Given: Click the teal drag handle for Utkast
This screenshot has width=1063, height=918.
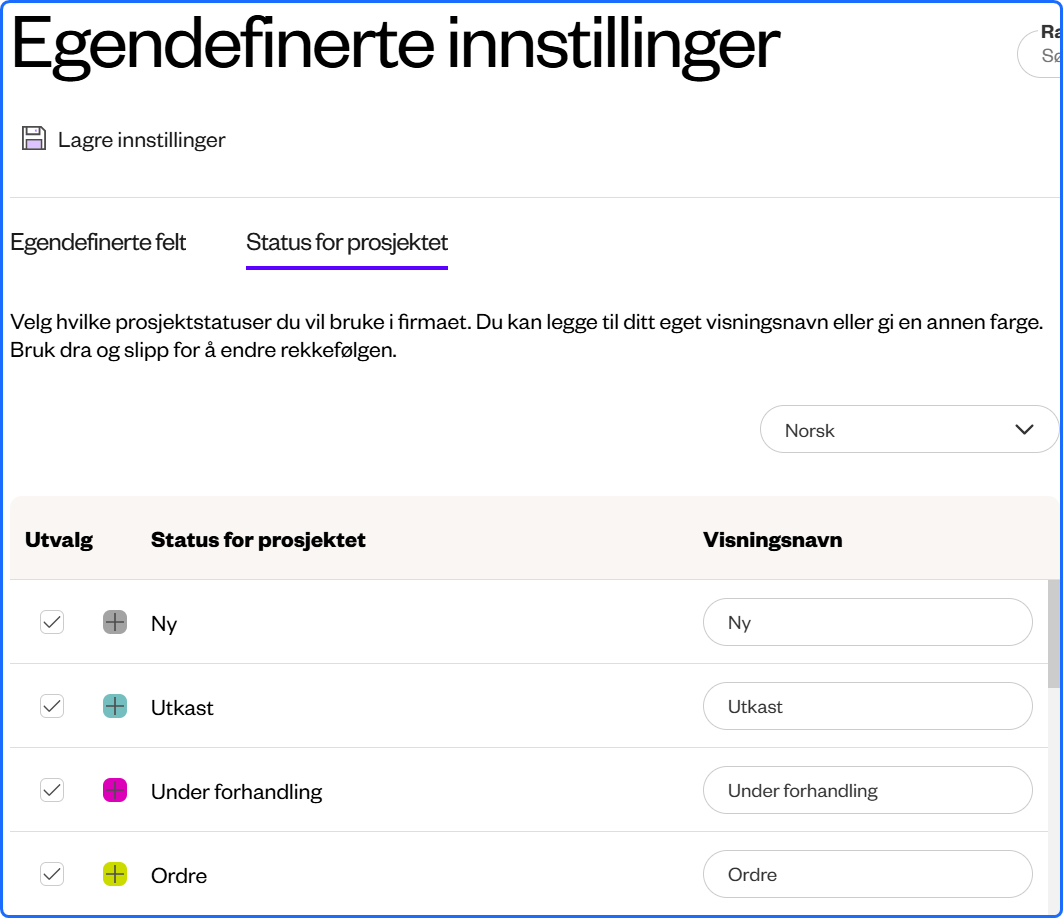Looking at the screenshot, I should click(115, 706).
